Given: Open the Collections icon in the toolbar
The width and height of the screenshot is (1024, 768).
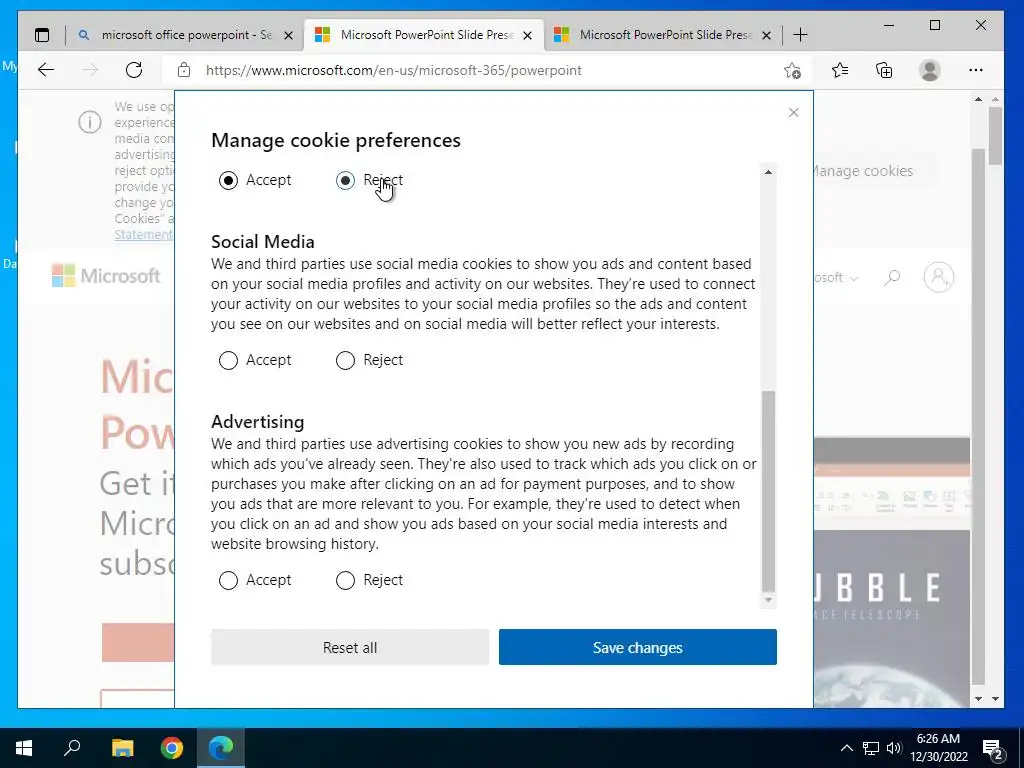Looking at the screenshot, I should point(884,70).
